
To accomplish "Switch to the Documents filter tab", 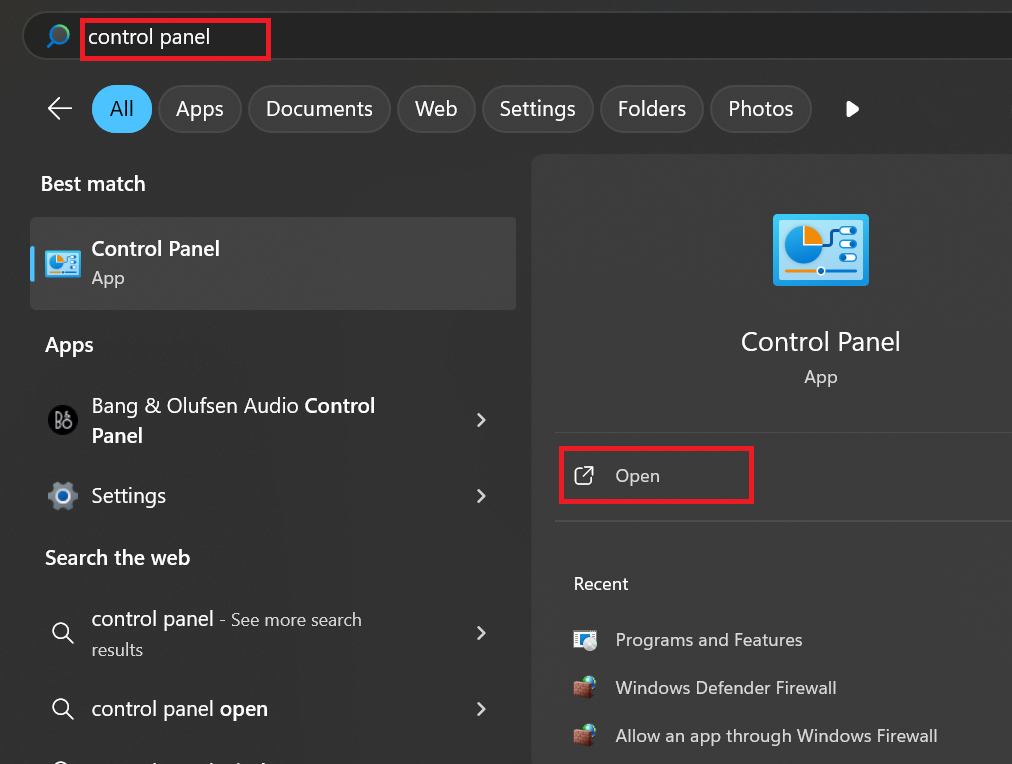I will [319, 108].
